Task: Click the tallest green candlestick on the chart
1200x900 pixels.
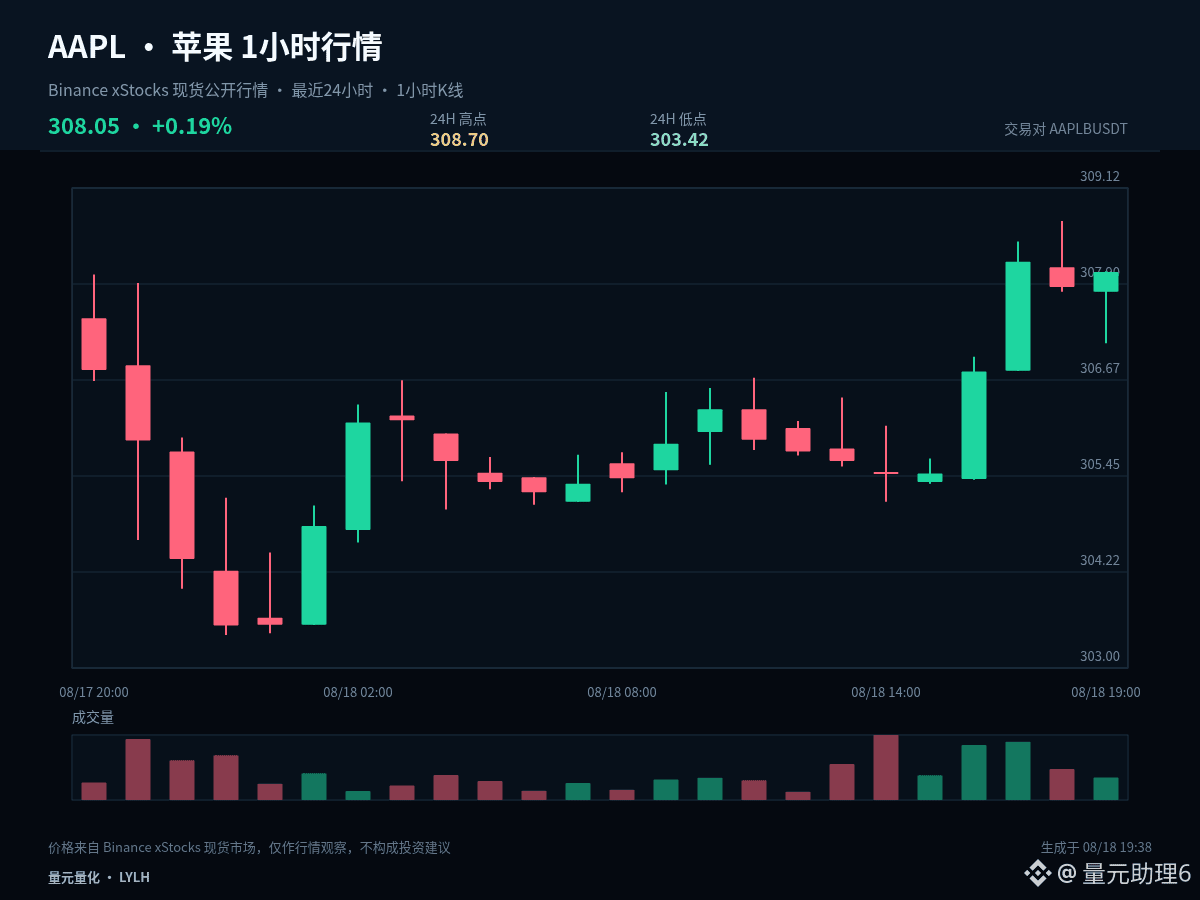Action: [x=1018, y=316]
